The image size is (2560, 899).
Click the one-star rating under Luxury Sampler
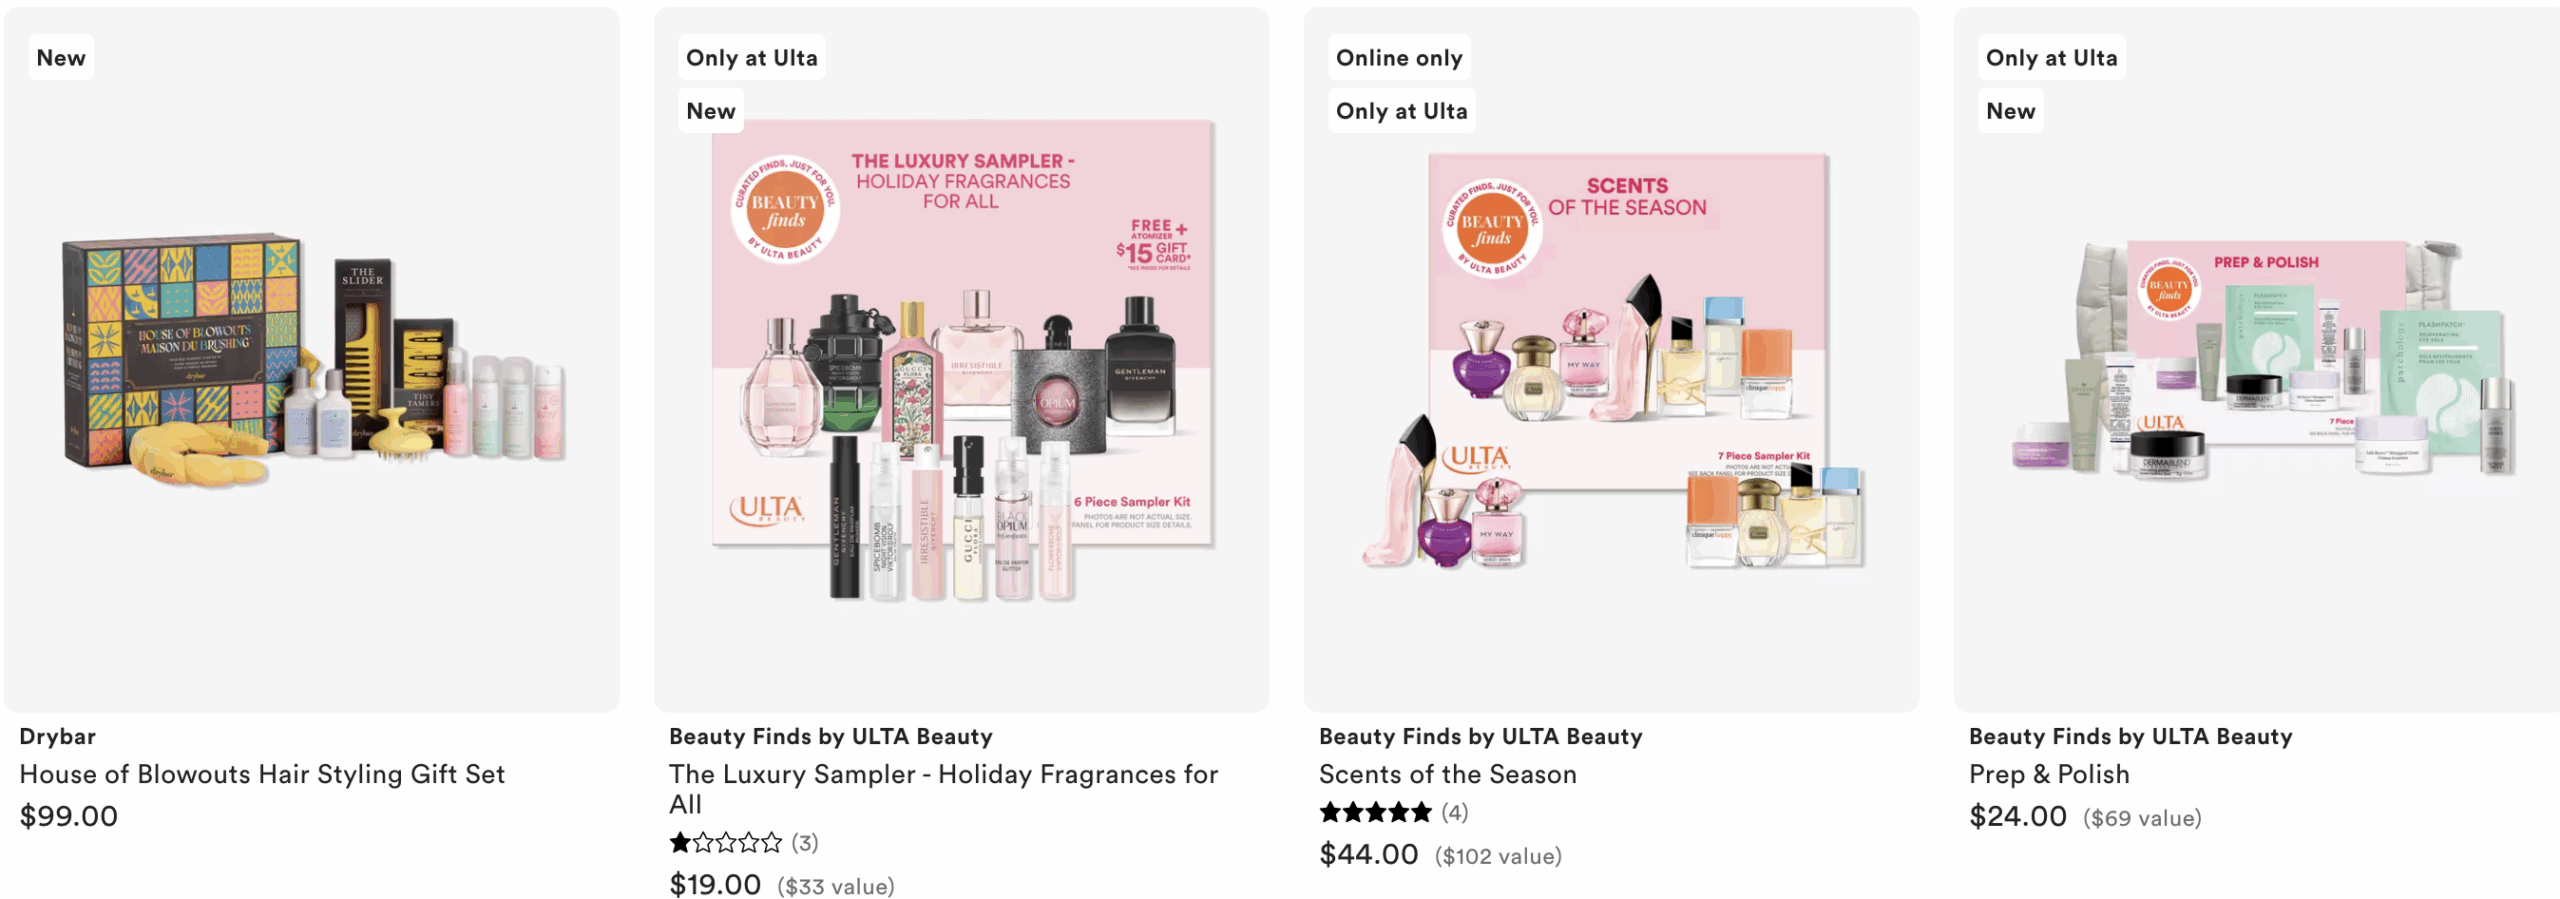coord(726,843)
